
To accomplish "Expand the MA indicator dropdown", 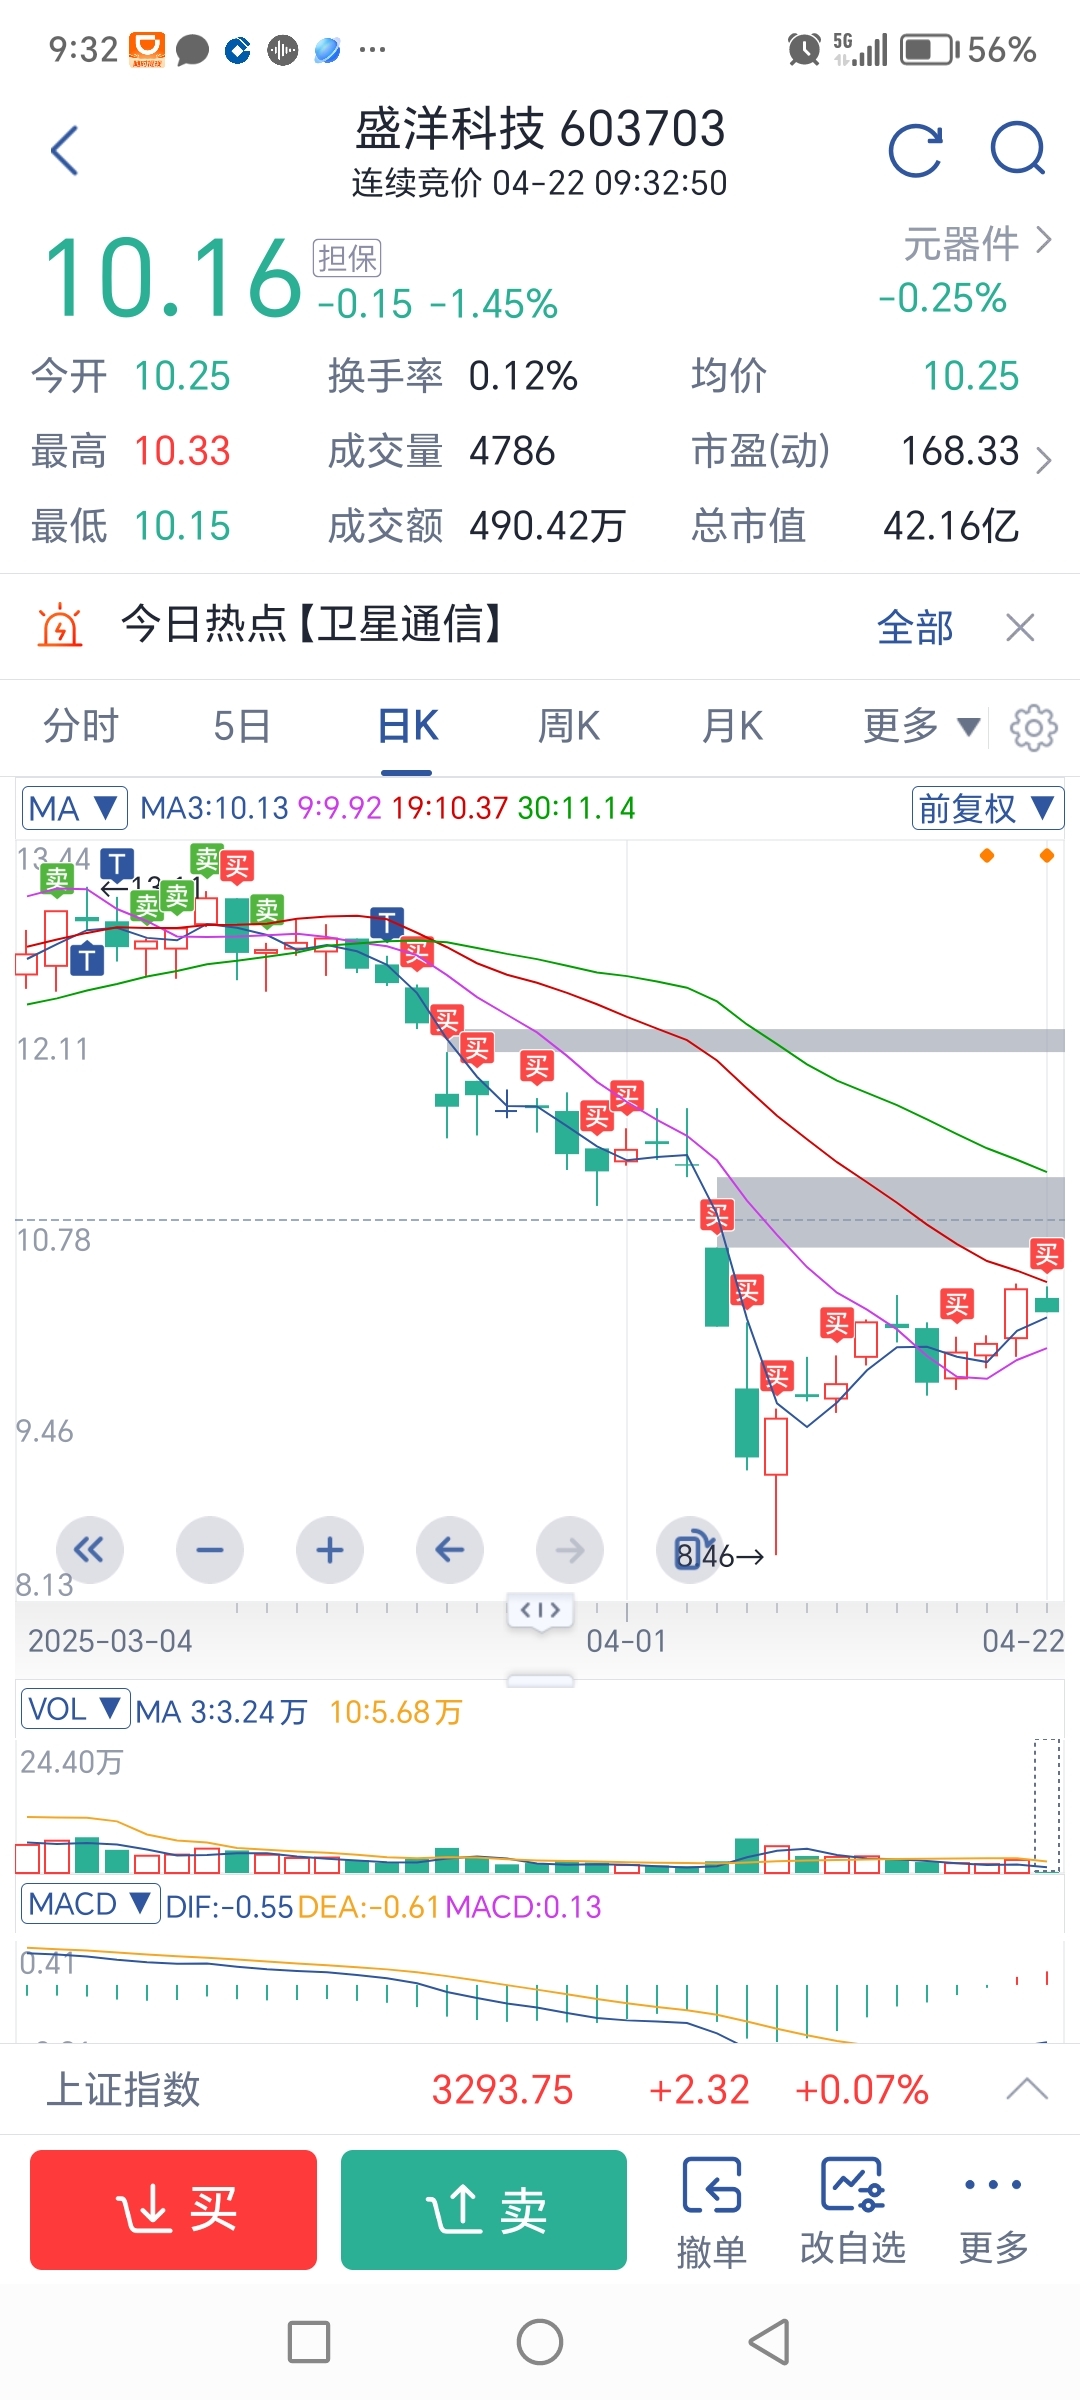I will pyautogui.click(x=74, y=808).
